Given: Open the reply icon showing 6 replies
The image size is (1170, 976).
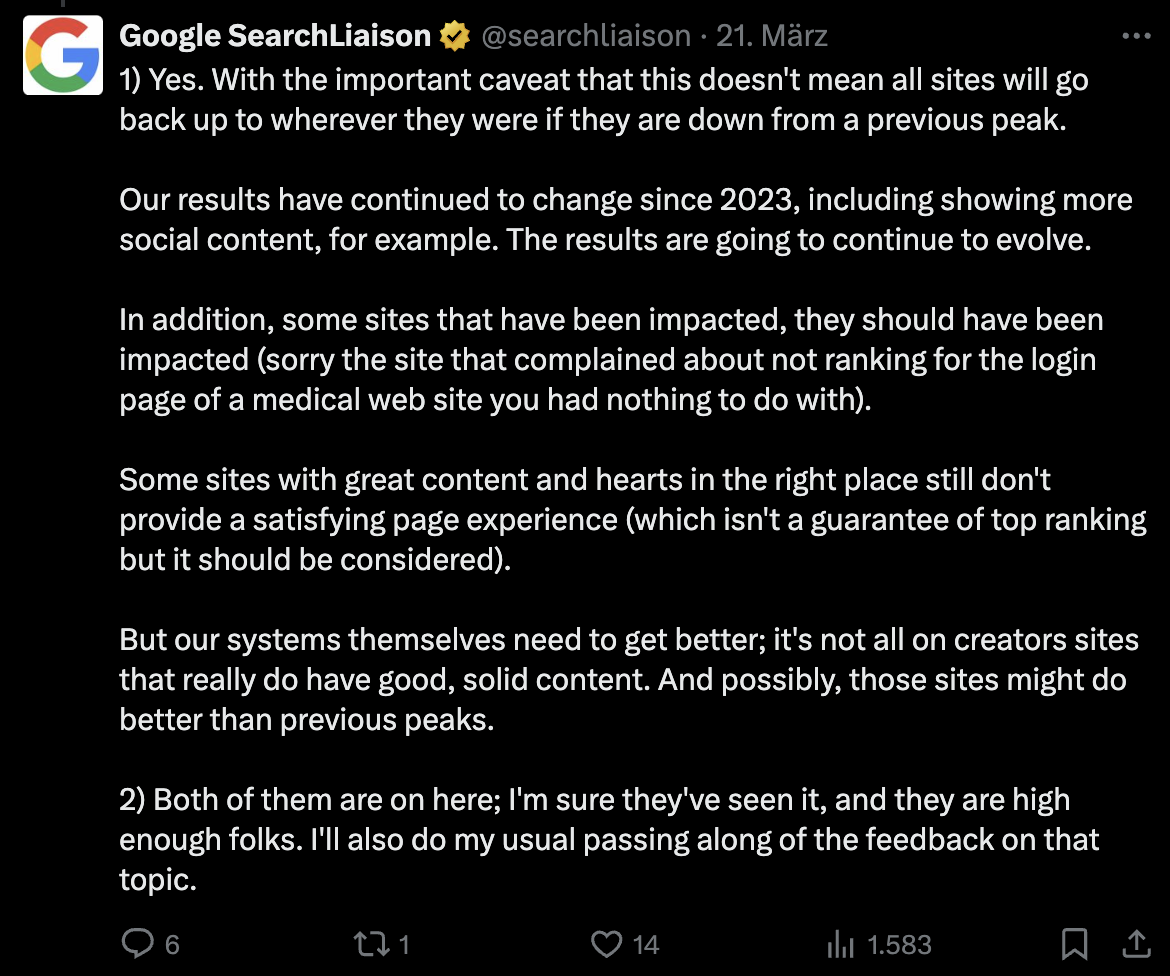Looking at the screenshot, I should click(139, 943).
